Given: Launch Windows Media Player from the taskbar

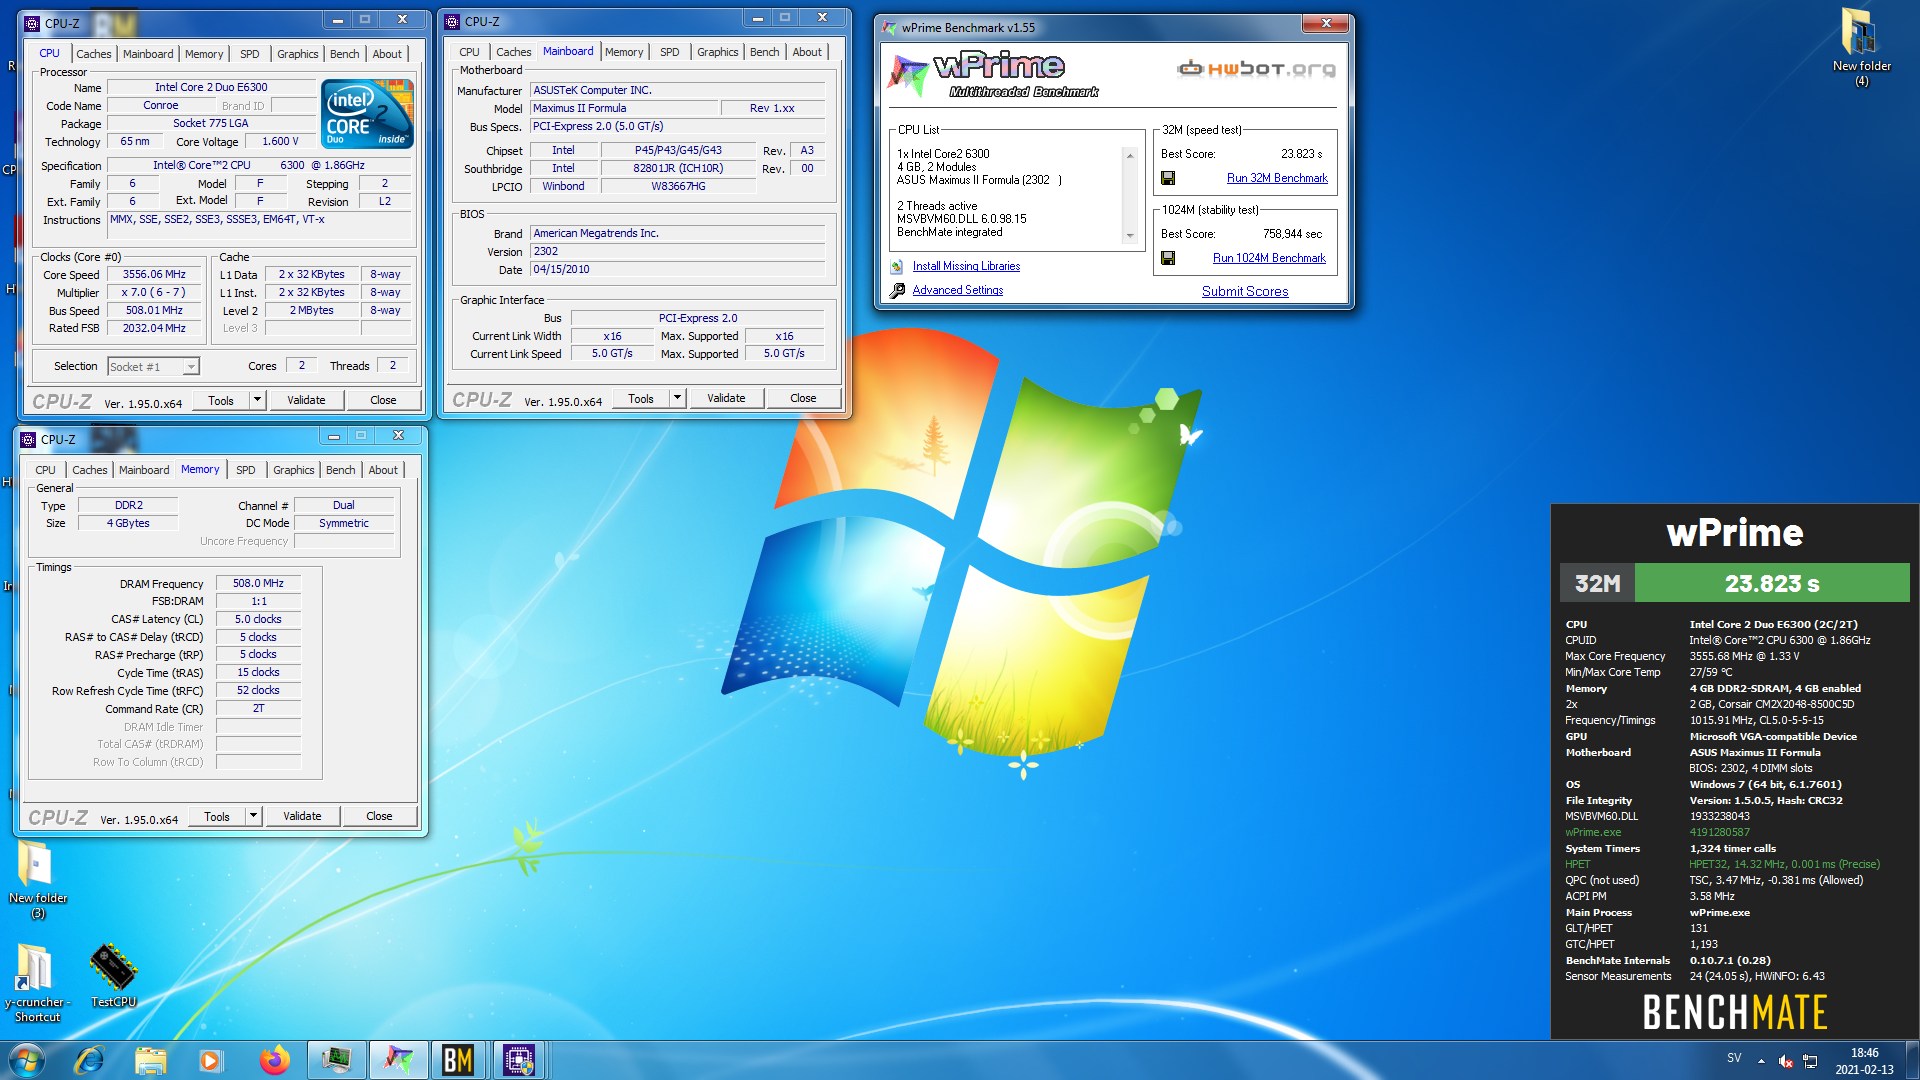Looking at the screenshot, I should (x=210, y=1060).
